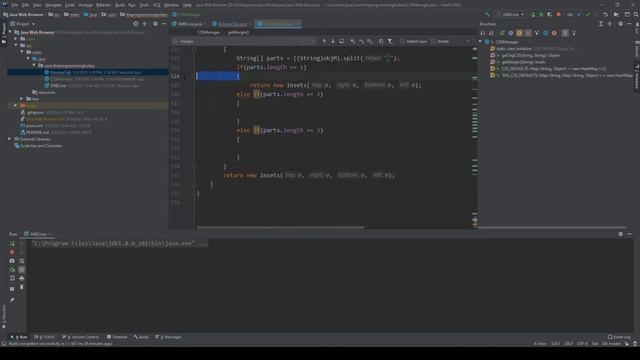Screen dimensions: 640x360
Task: Select BrowserTab file in the project tree
Action: 88,72
